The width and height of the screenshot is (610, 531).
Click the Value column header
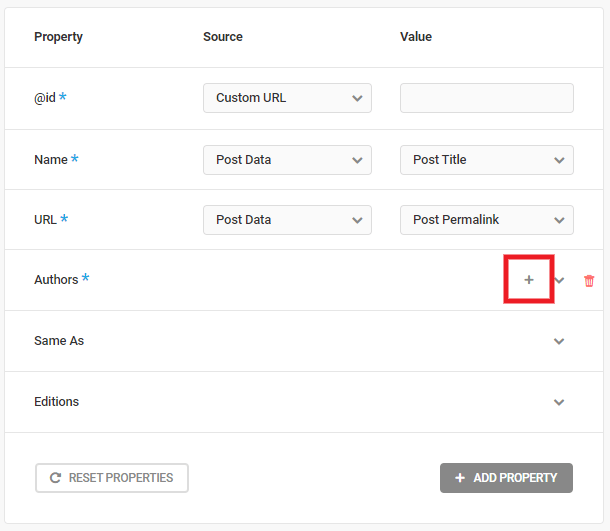point(416,37)
